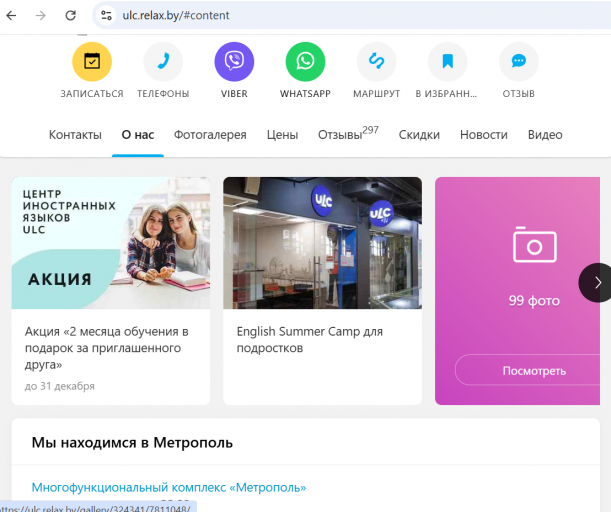The image size is (611, 512).
Task: Click the МАРШРУТ label text
Action: pyautogui.click(x=376, y=94)
